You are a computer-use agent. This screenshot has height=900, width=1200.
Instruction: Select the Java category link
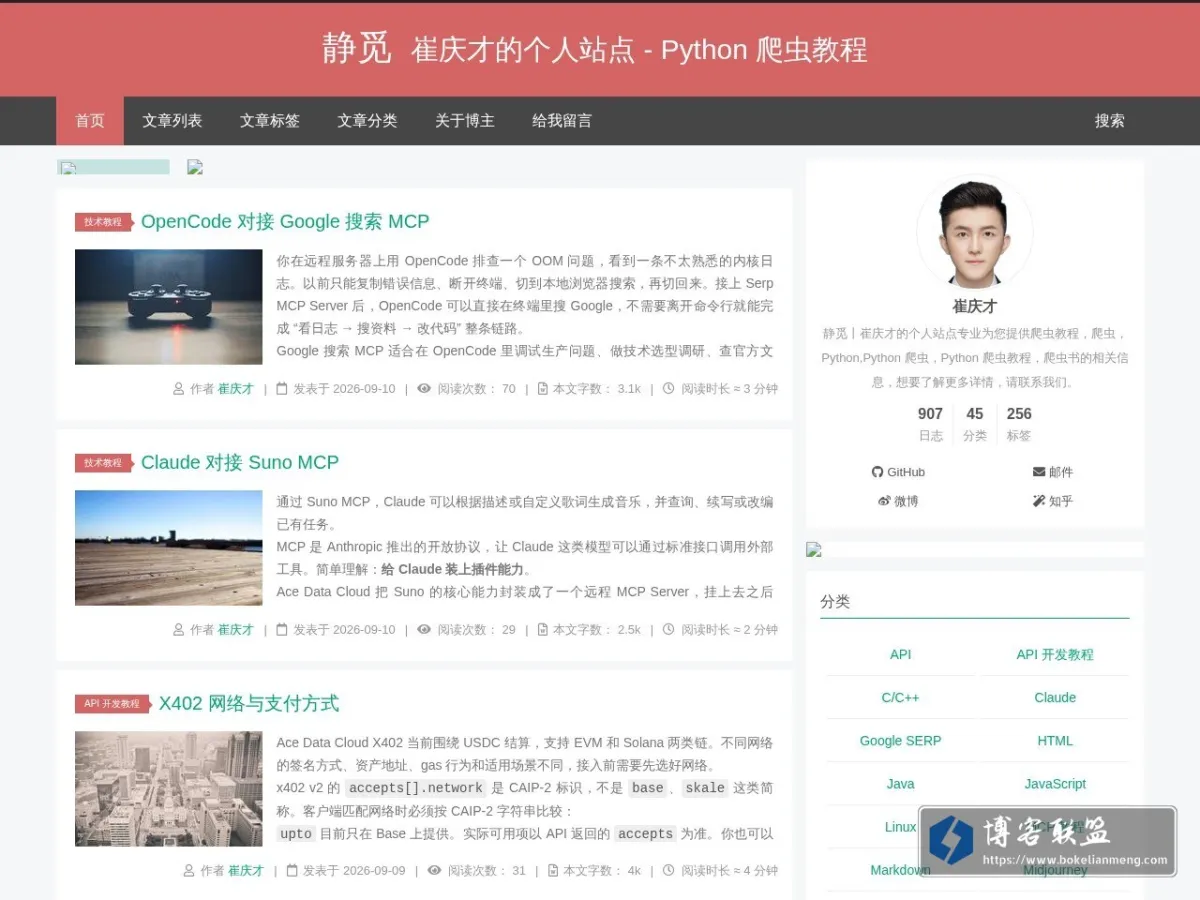tap(901, 784)
